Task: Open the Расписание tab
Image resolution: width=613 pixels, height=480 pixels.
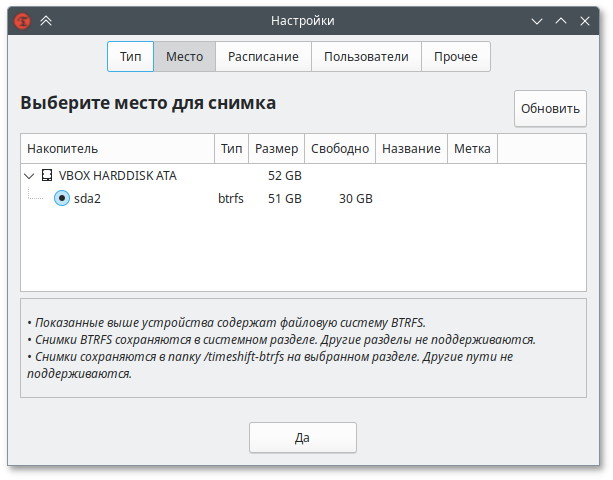Action: pyautogui.click(x=263, y=57)
